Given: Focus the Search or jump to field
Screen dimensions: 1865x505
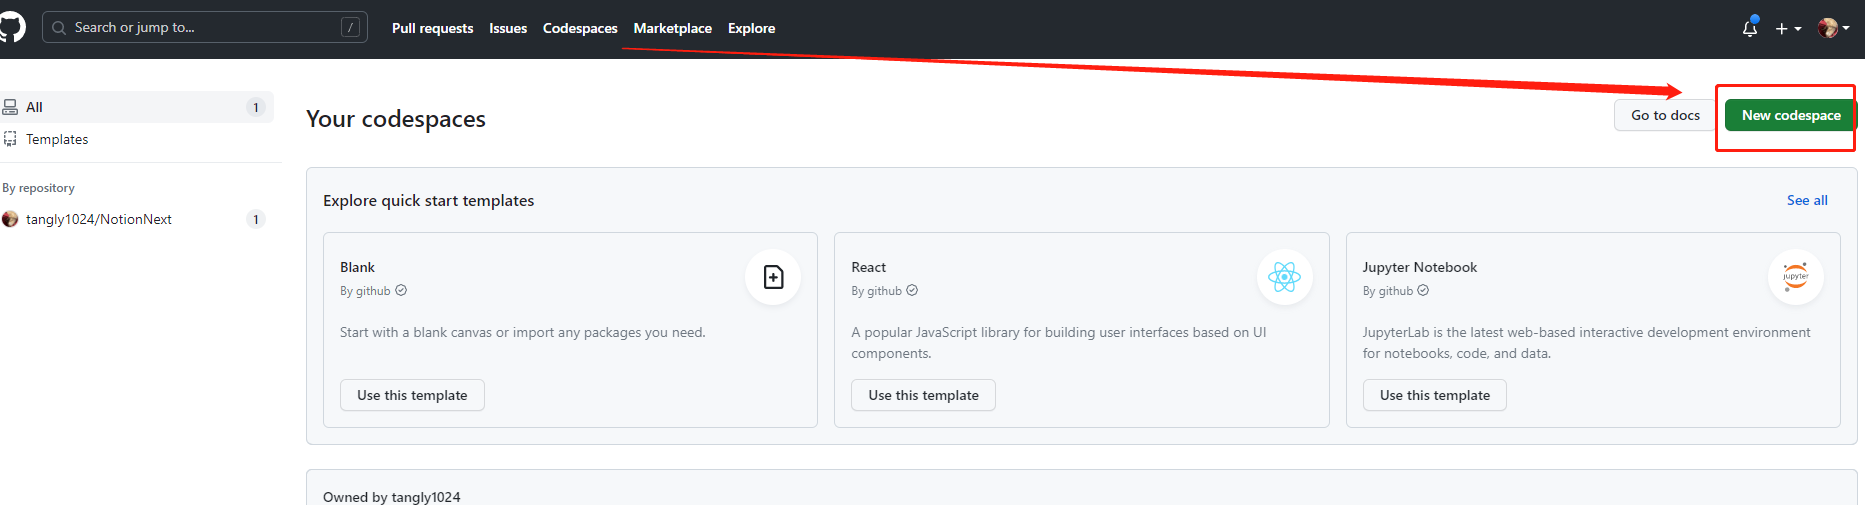Looking at the screenshot, I should coord(205,27).
